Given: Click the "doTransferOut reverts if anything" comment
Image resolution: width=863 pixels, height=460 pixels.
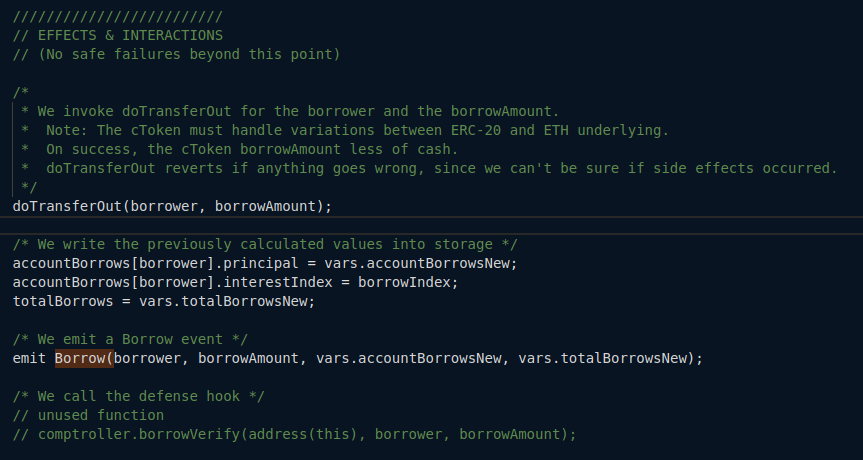Looking at the screenshot, I should 429,168.
